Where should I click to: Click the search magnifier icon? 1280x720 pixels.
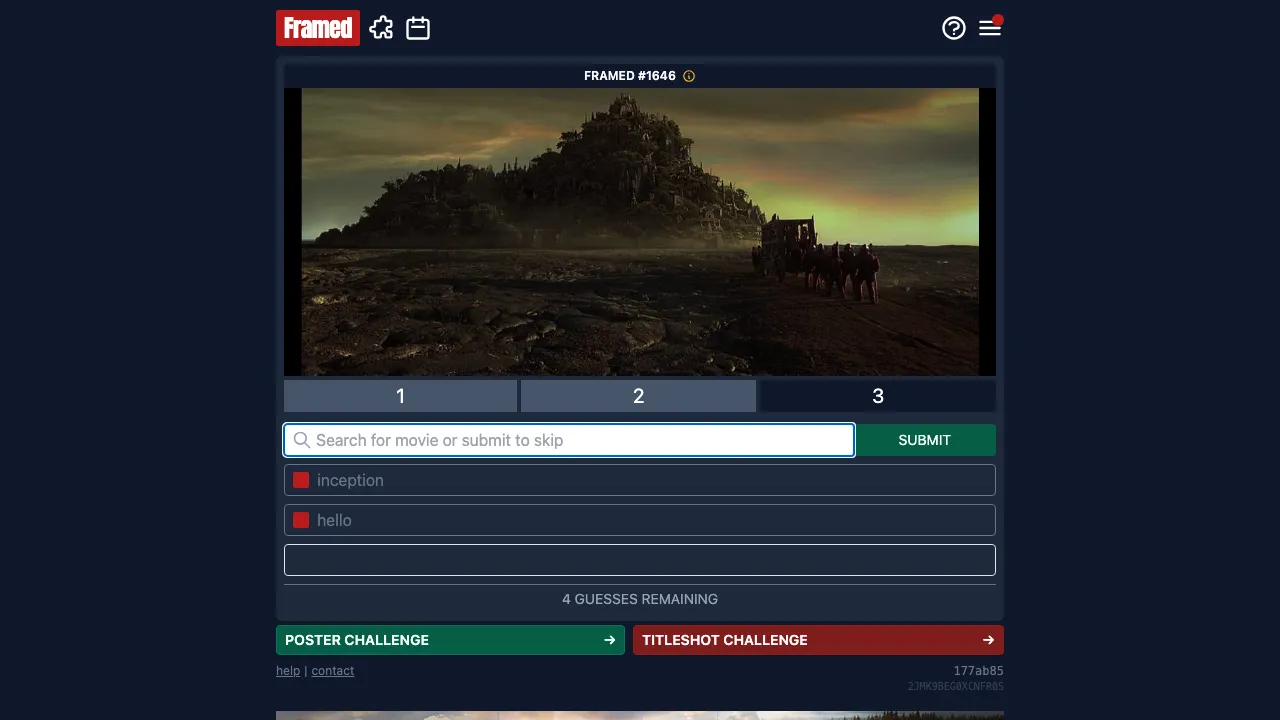[x=301, y=440]
